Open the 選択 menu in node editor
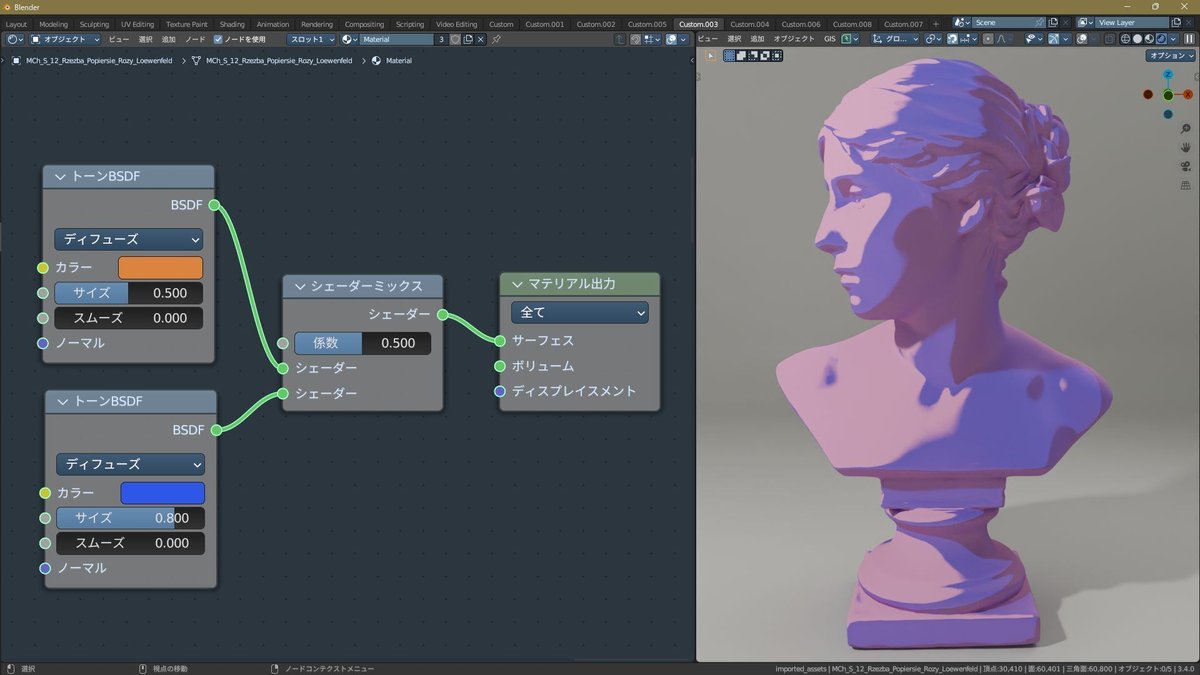 point(145,39)
